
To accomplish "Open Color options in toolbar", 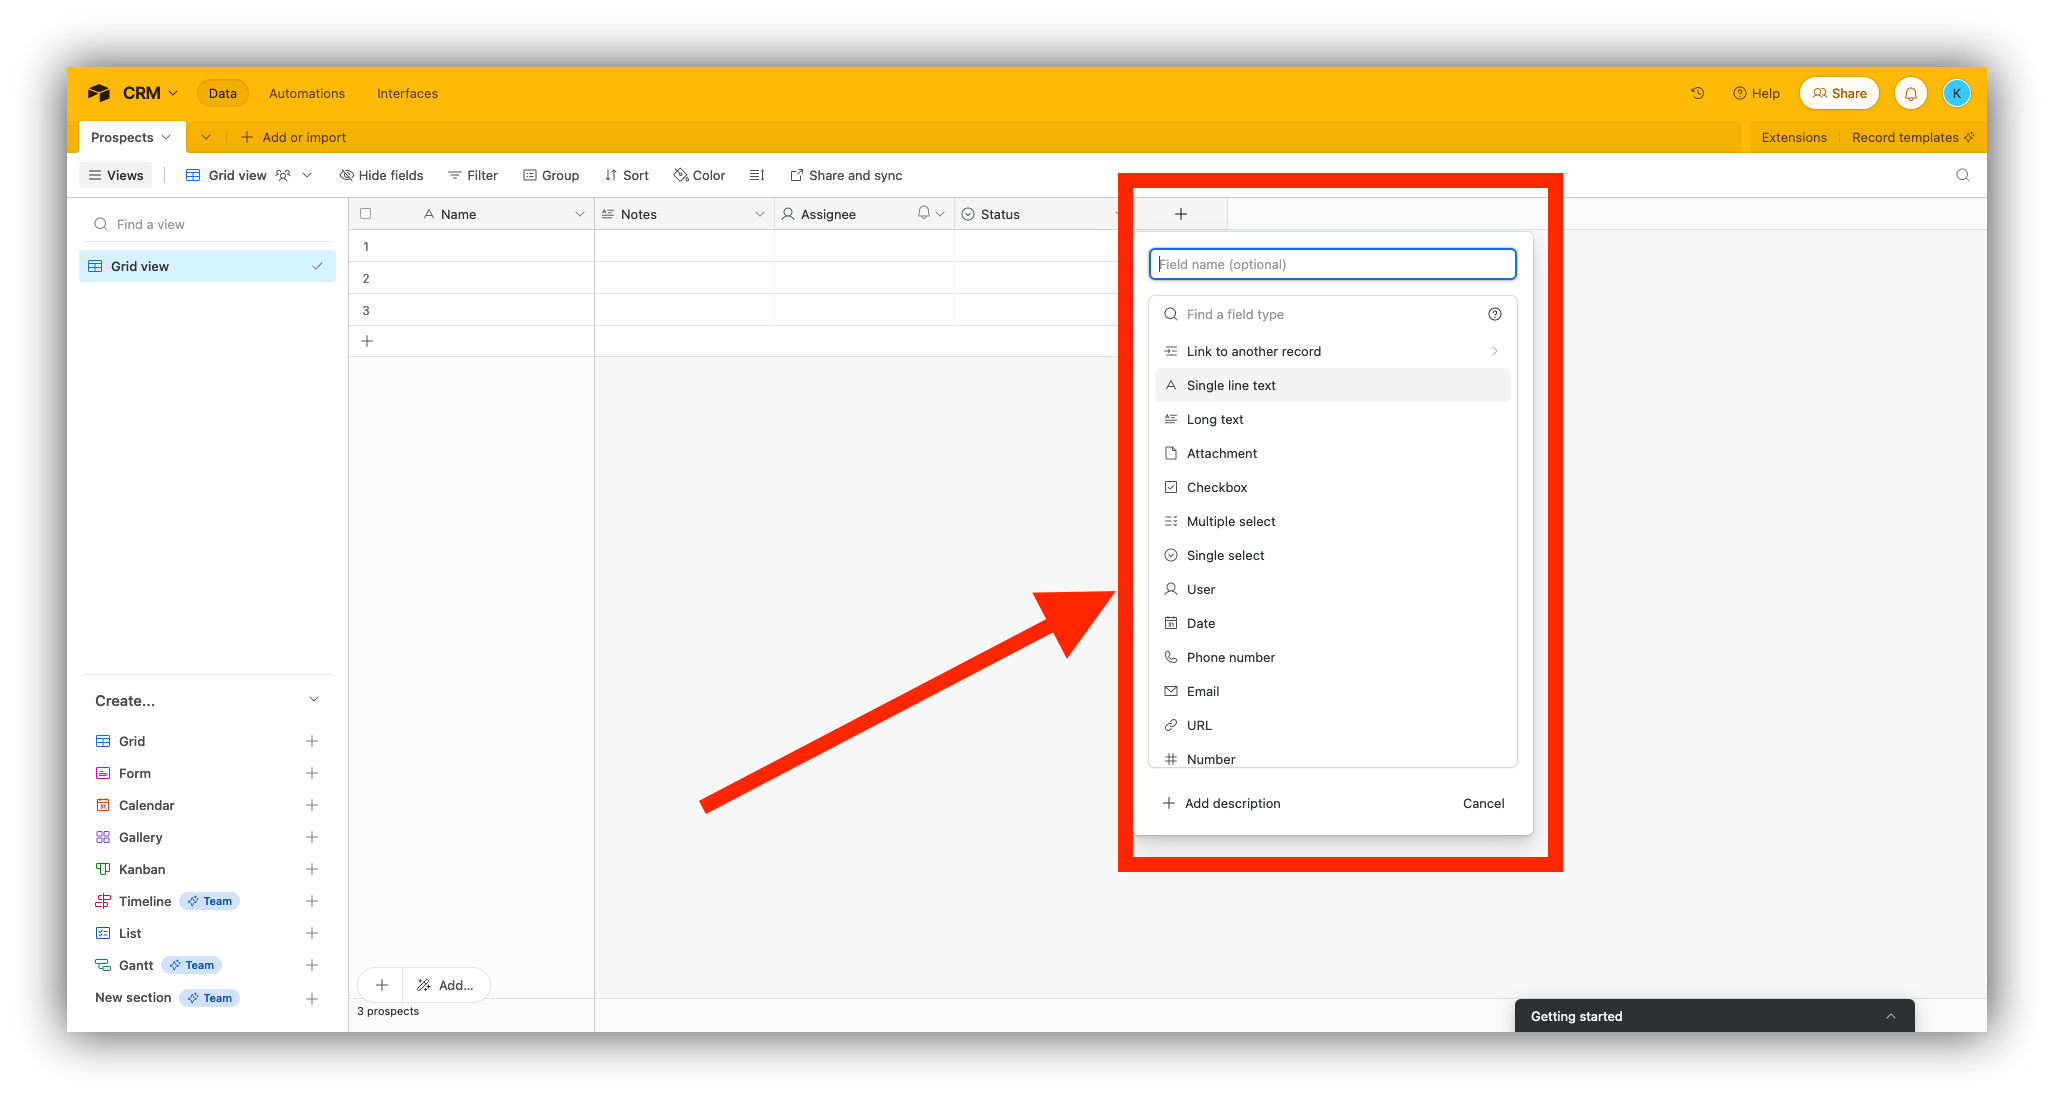I will point(699,175).
